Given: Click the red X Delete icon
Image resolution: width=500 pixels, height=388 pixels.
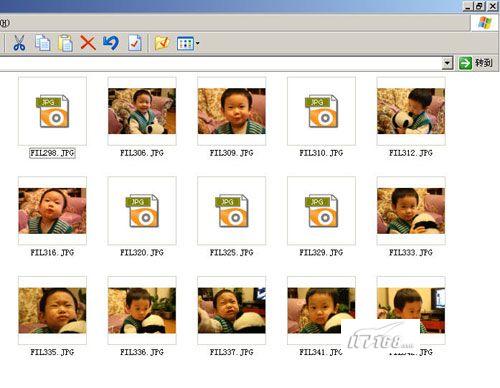Looking at the screenshot, I should click(88, 43).
